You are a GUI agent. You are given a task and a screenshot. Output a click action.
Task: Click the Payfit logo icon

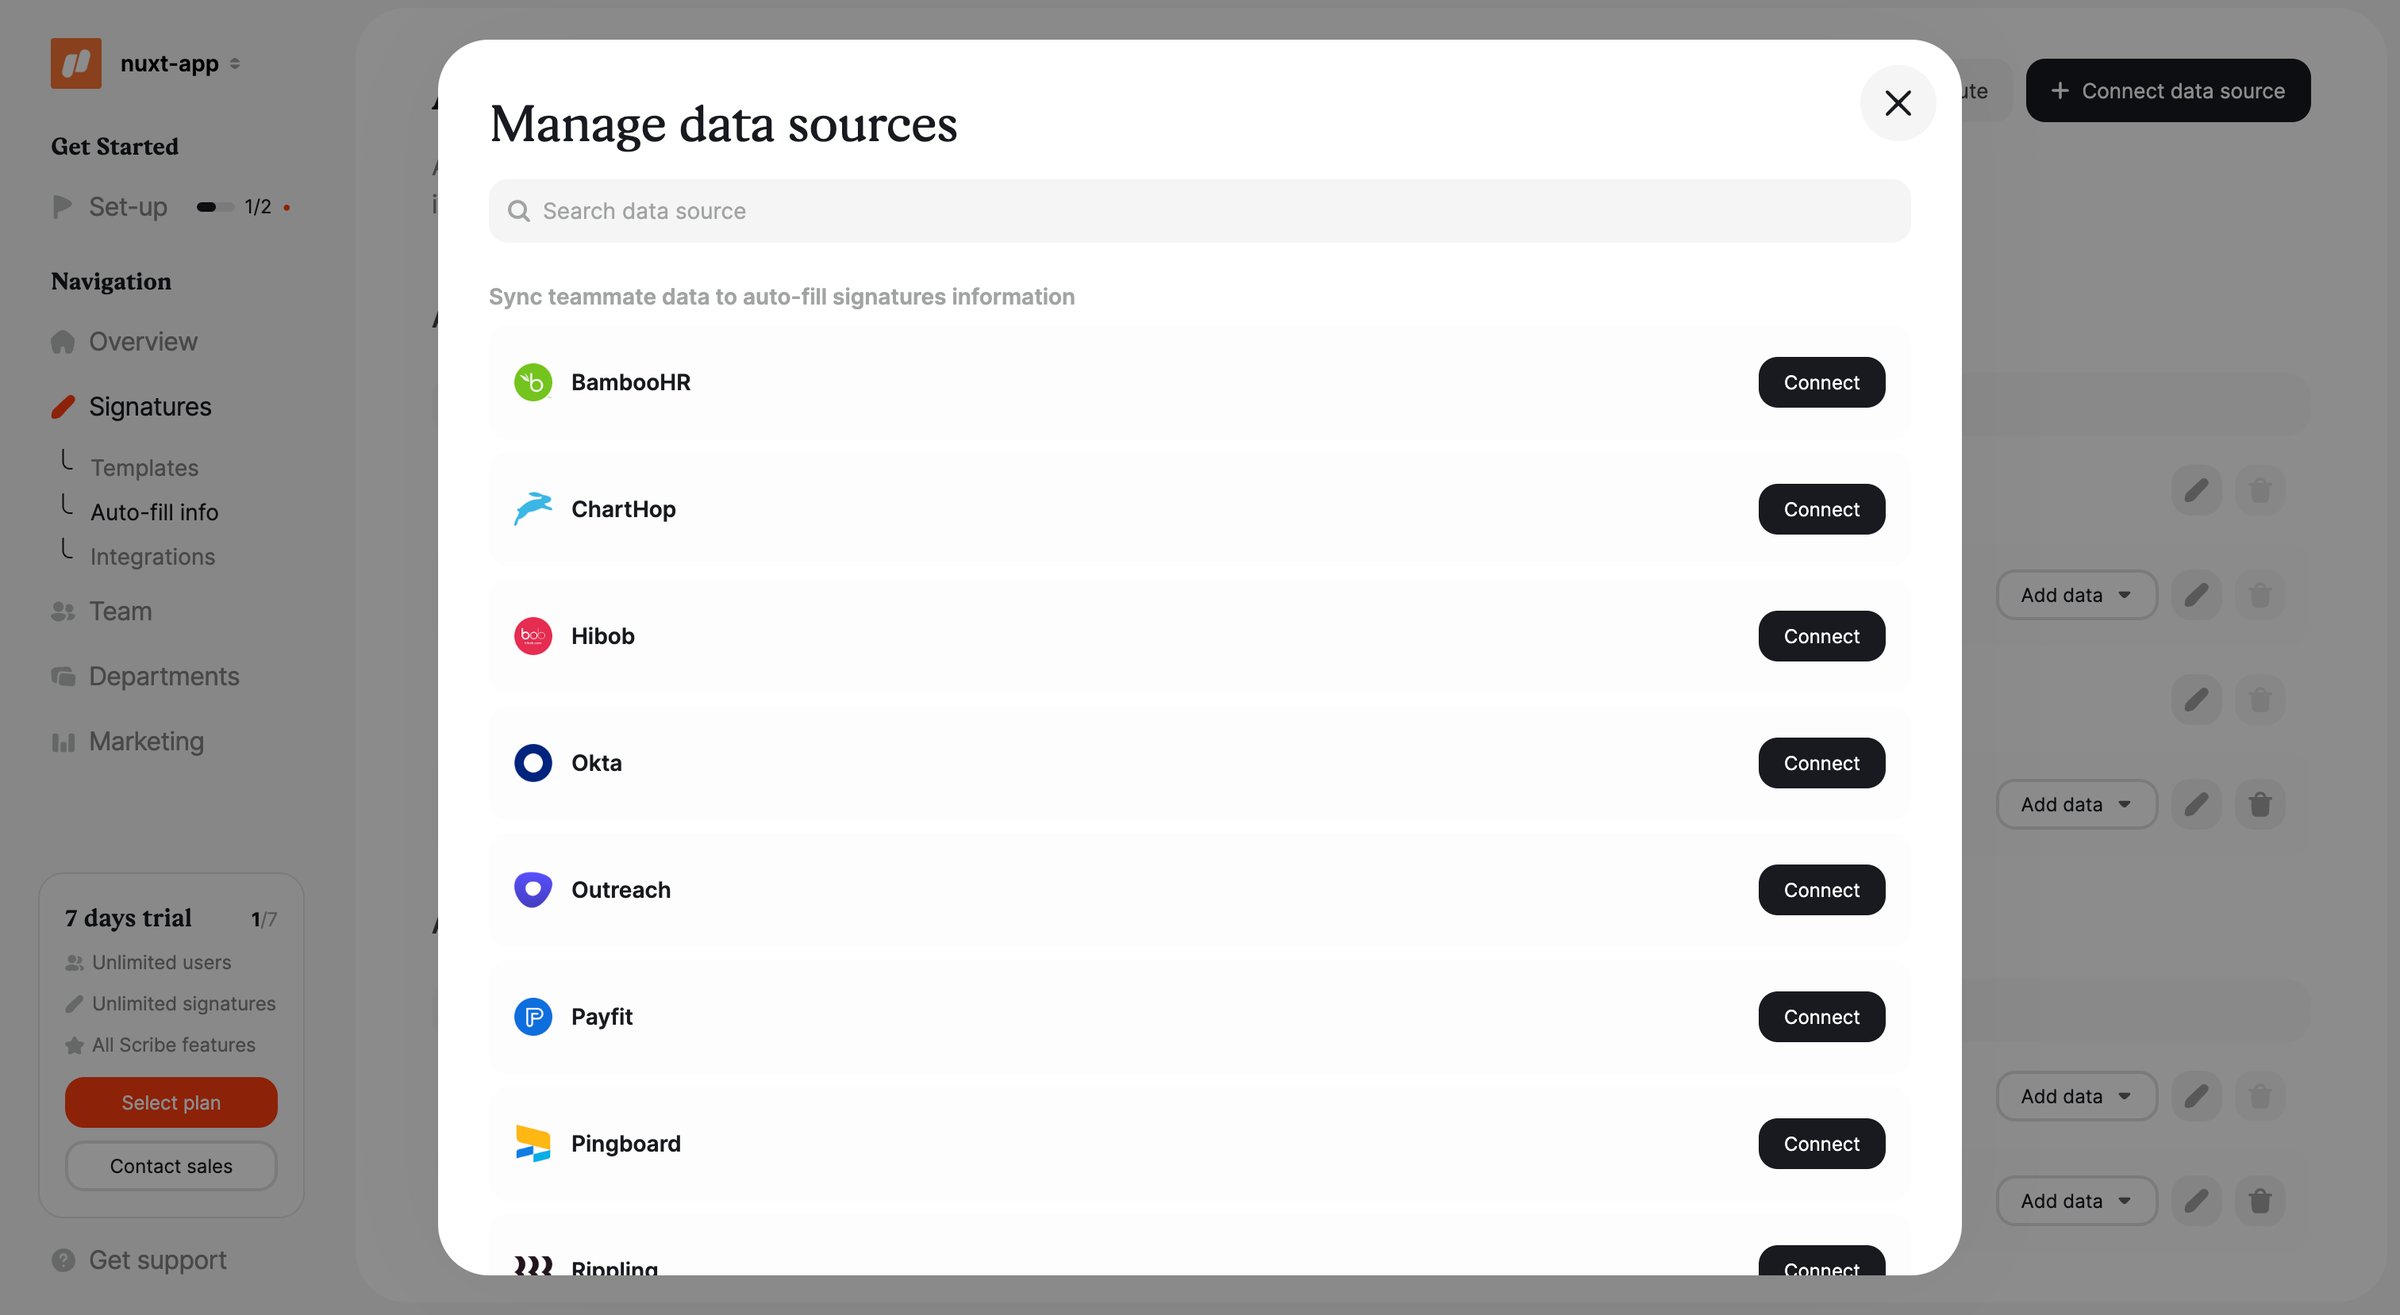tap(533, 1017)
